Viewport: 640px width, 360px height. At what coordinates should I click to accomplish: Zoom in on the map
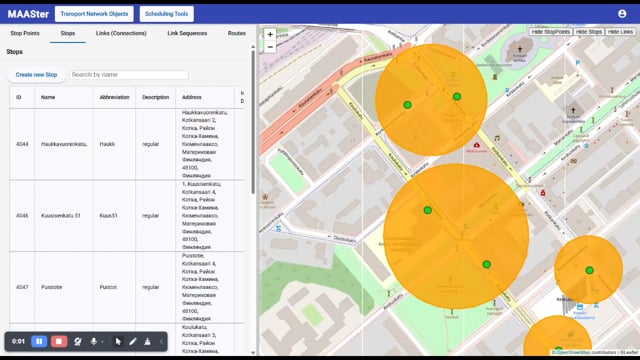pyautogui.click(x=270, y=35)
